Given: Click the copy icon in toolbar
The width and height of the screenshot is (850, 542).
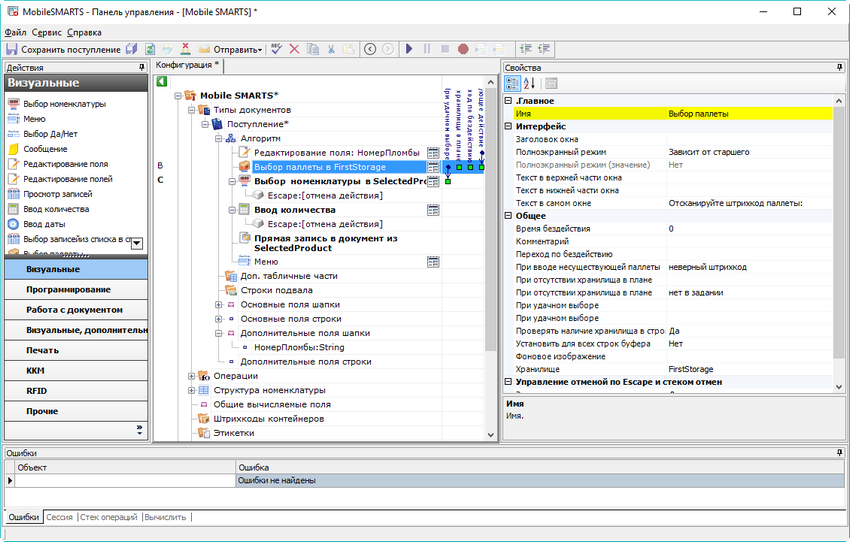Looking at the screenshot, I should coord(313,49).
